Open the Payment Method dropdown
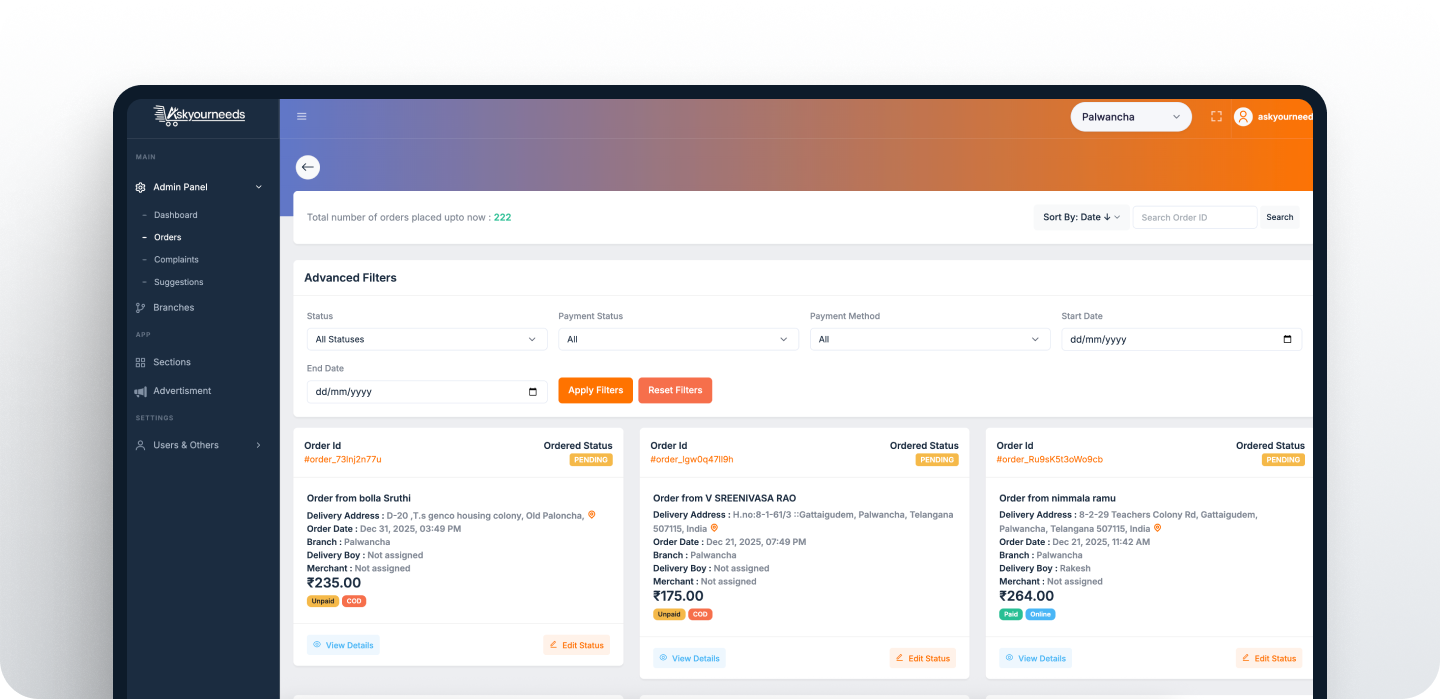The width and height of the screenshot is (1440, 699). pos(929,340)
